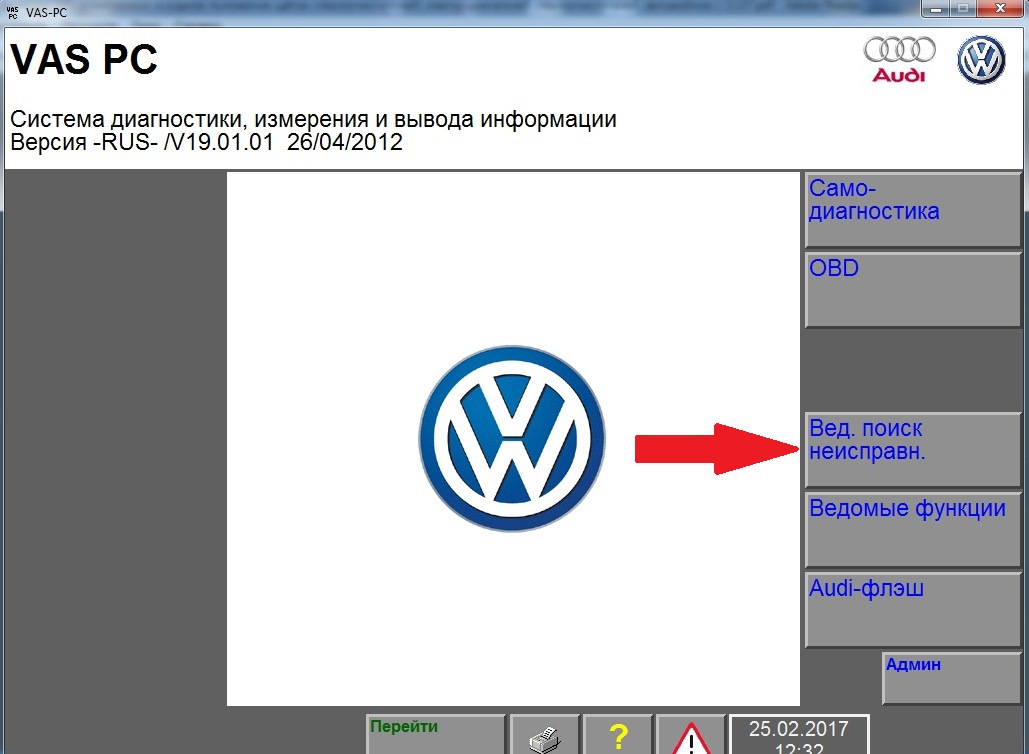The image size is (1029, 754).
Task: Select the OBD mode button
Action: 913,290
